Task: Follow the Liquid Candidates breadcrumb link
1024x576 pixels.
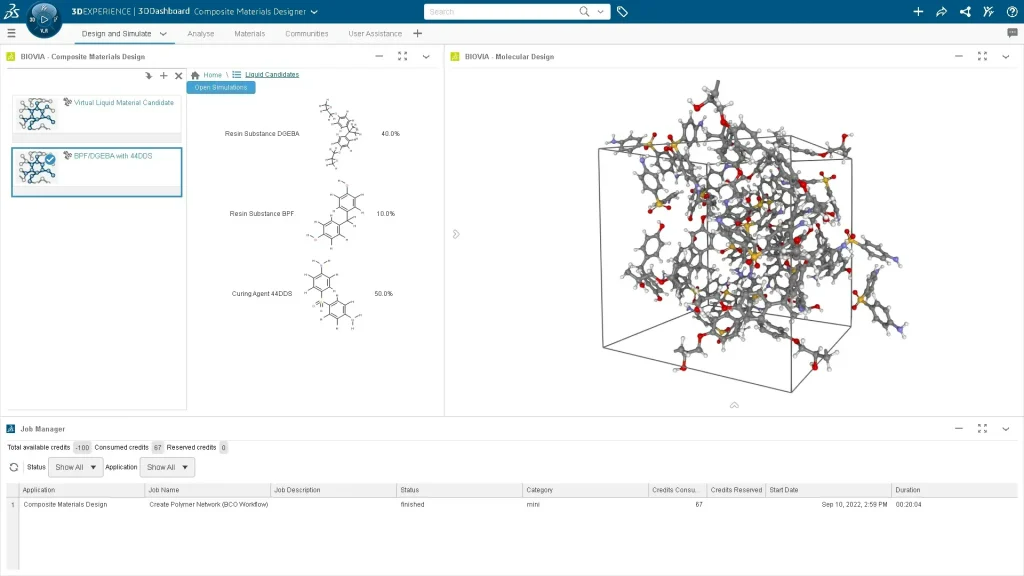Action: 272,75
